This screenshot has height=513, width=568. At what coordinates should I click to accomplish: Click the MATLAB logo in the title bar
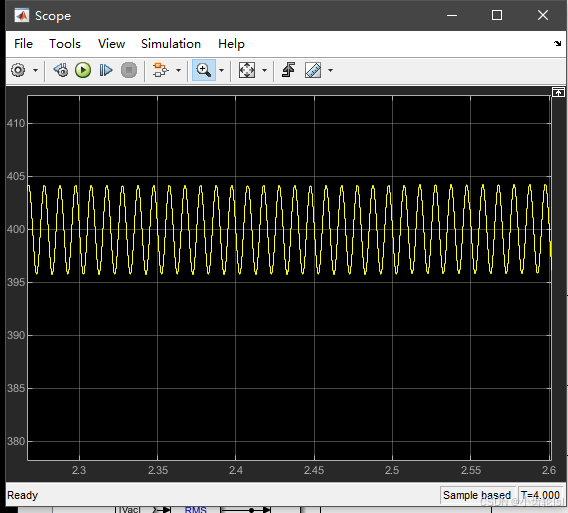tap(21, 16)
